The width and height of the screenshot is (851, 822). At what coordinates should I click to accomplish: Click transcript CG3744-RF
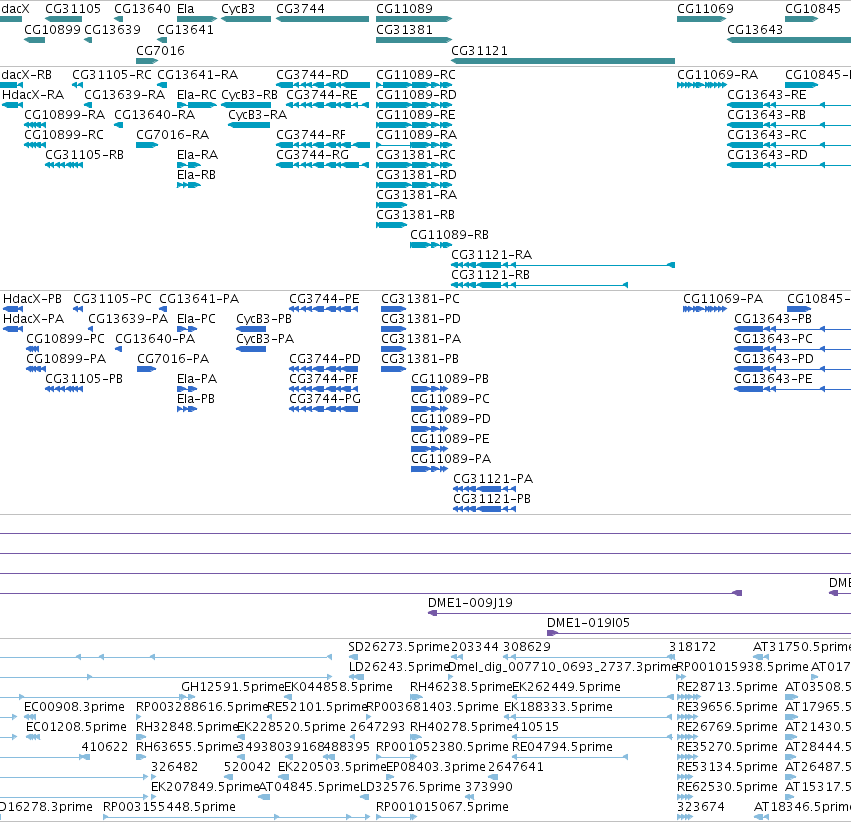[x=323, y=145]
